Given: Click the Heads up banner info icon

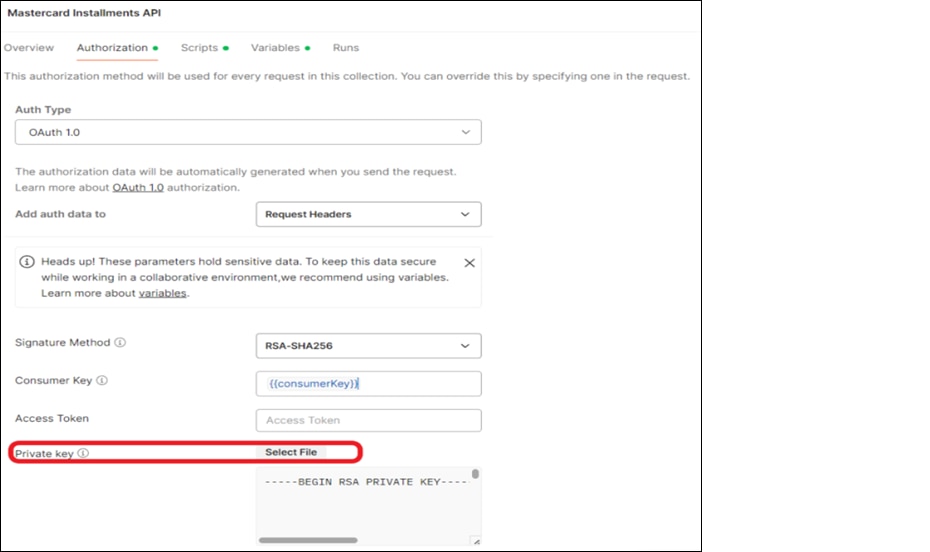Looking at the screenshot, I should pyautogui.click(x=29, y=262).
